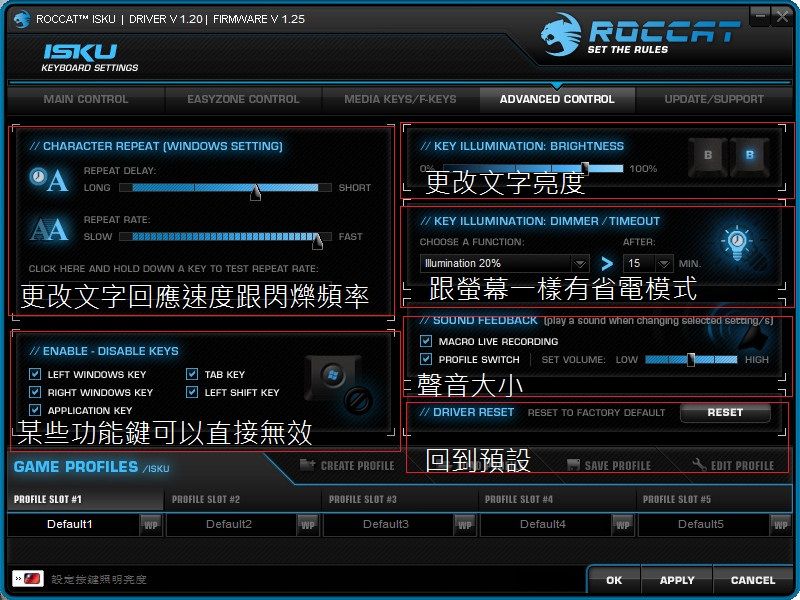The image size is (800, 600).
Task: Toggle Macro Live Recording sound feedback checkbox
Action: pos(426,341)
